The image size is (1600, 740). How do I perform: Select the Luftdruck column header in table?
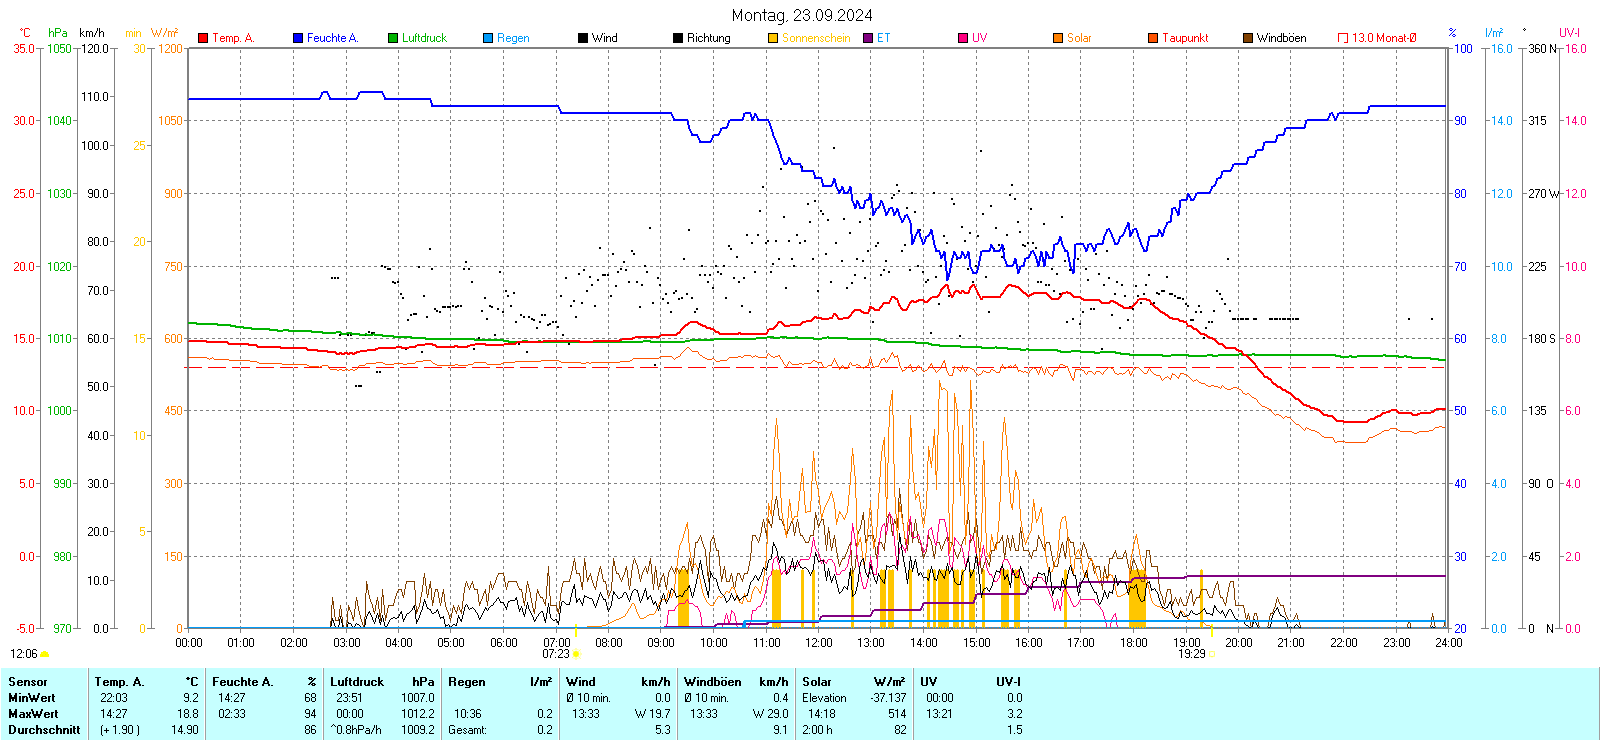[357, 682]
